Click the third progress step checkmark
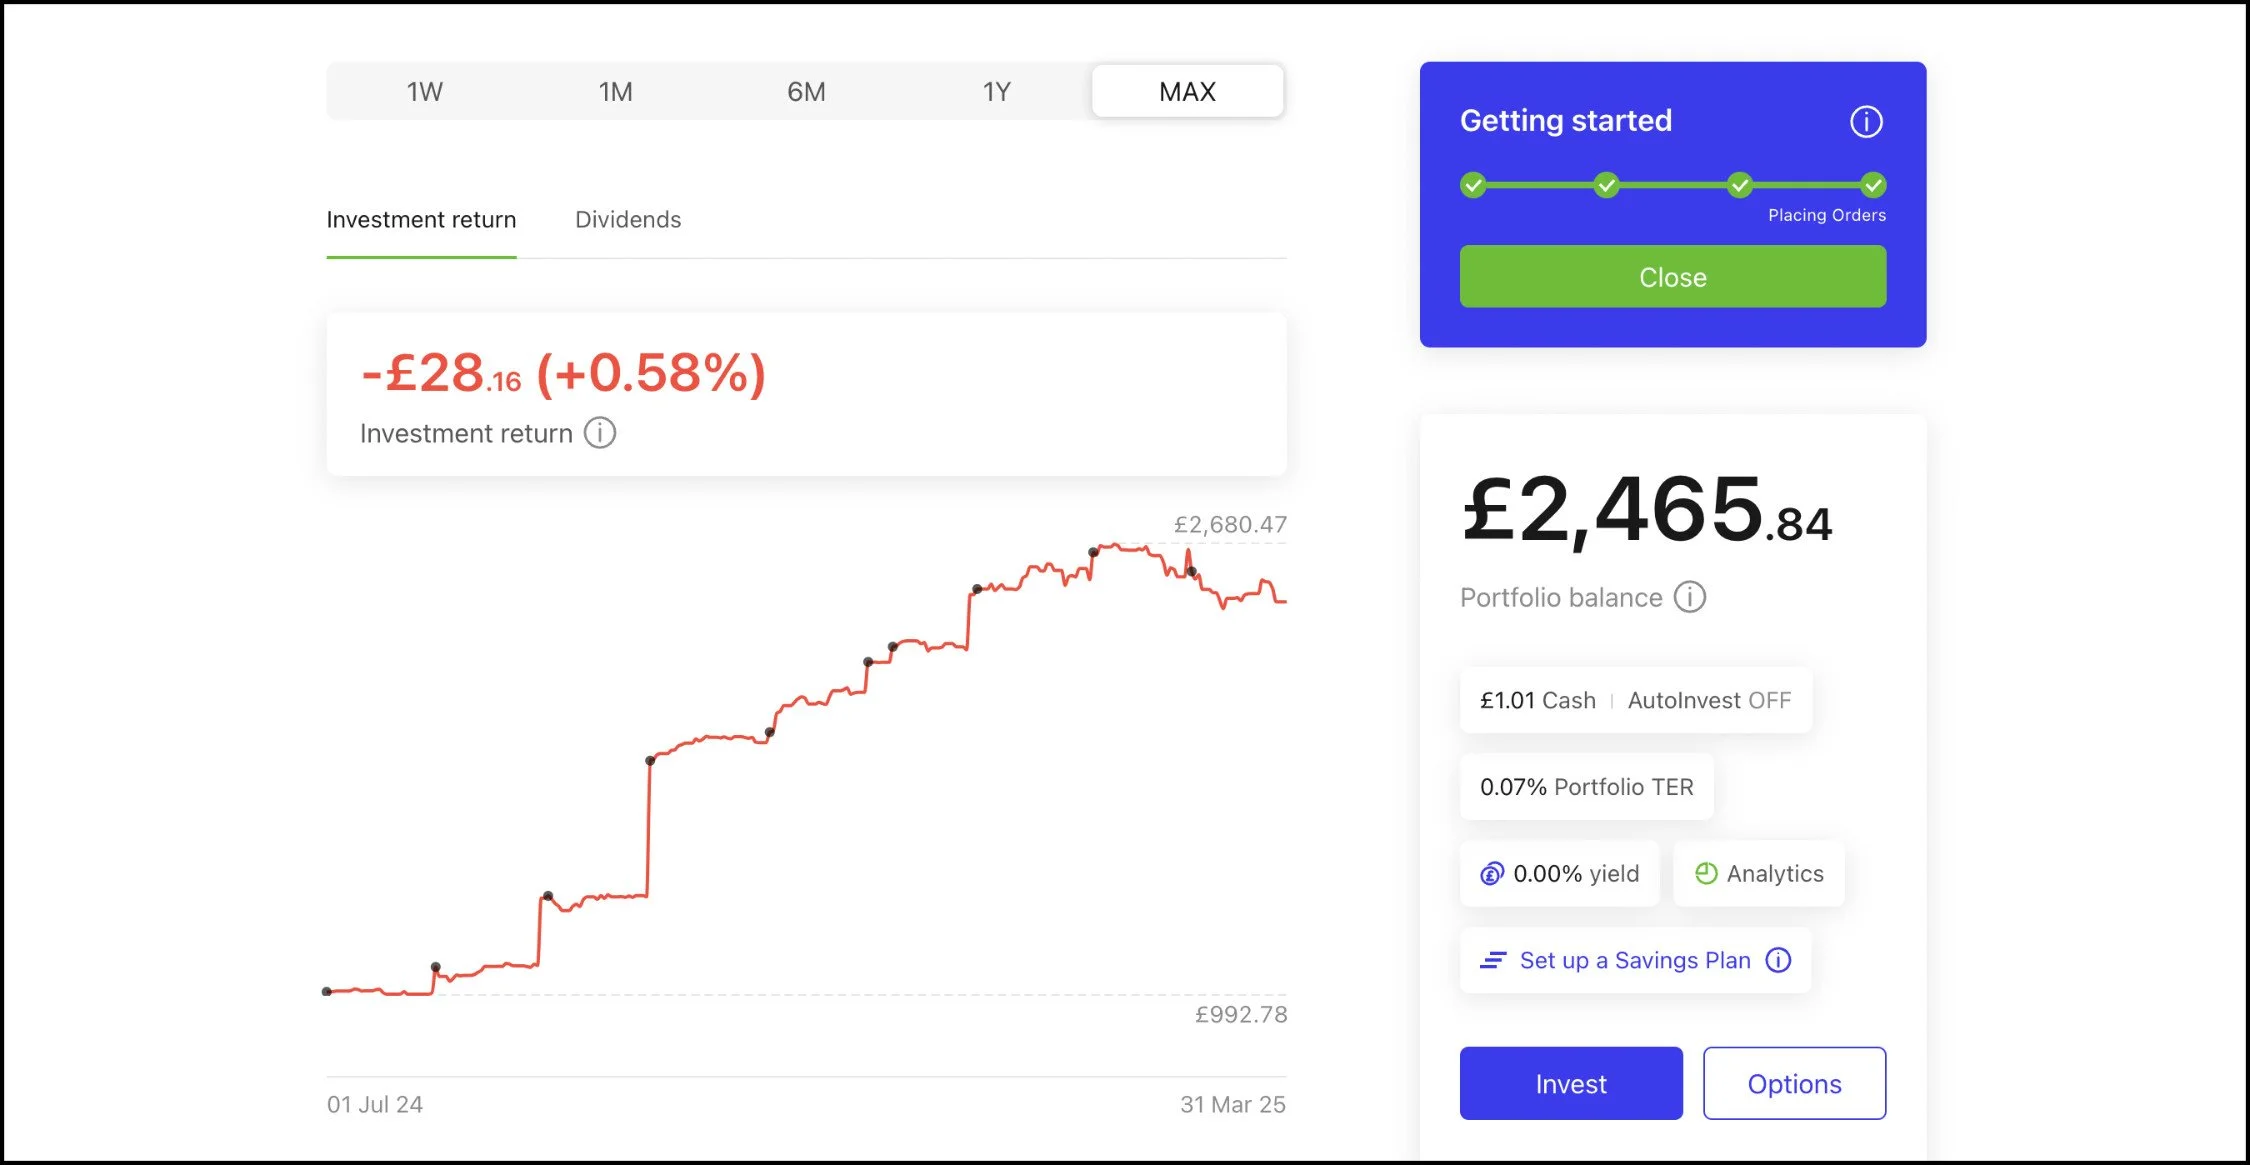The height and width of the screenshot is (1165, 2250). tap(1740, 185)
